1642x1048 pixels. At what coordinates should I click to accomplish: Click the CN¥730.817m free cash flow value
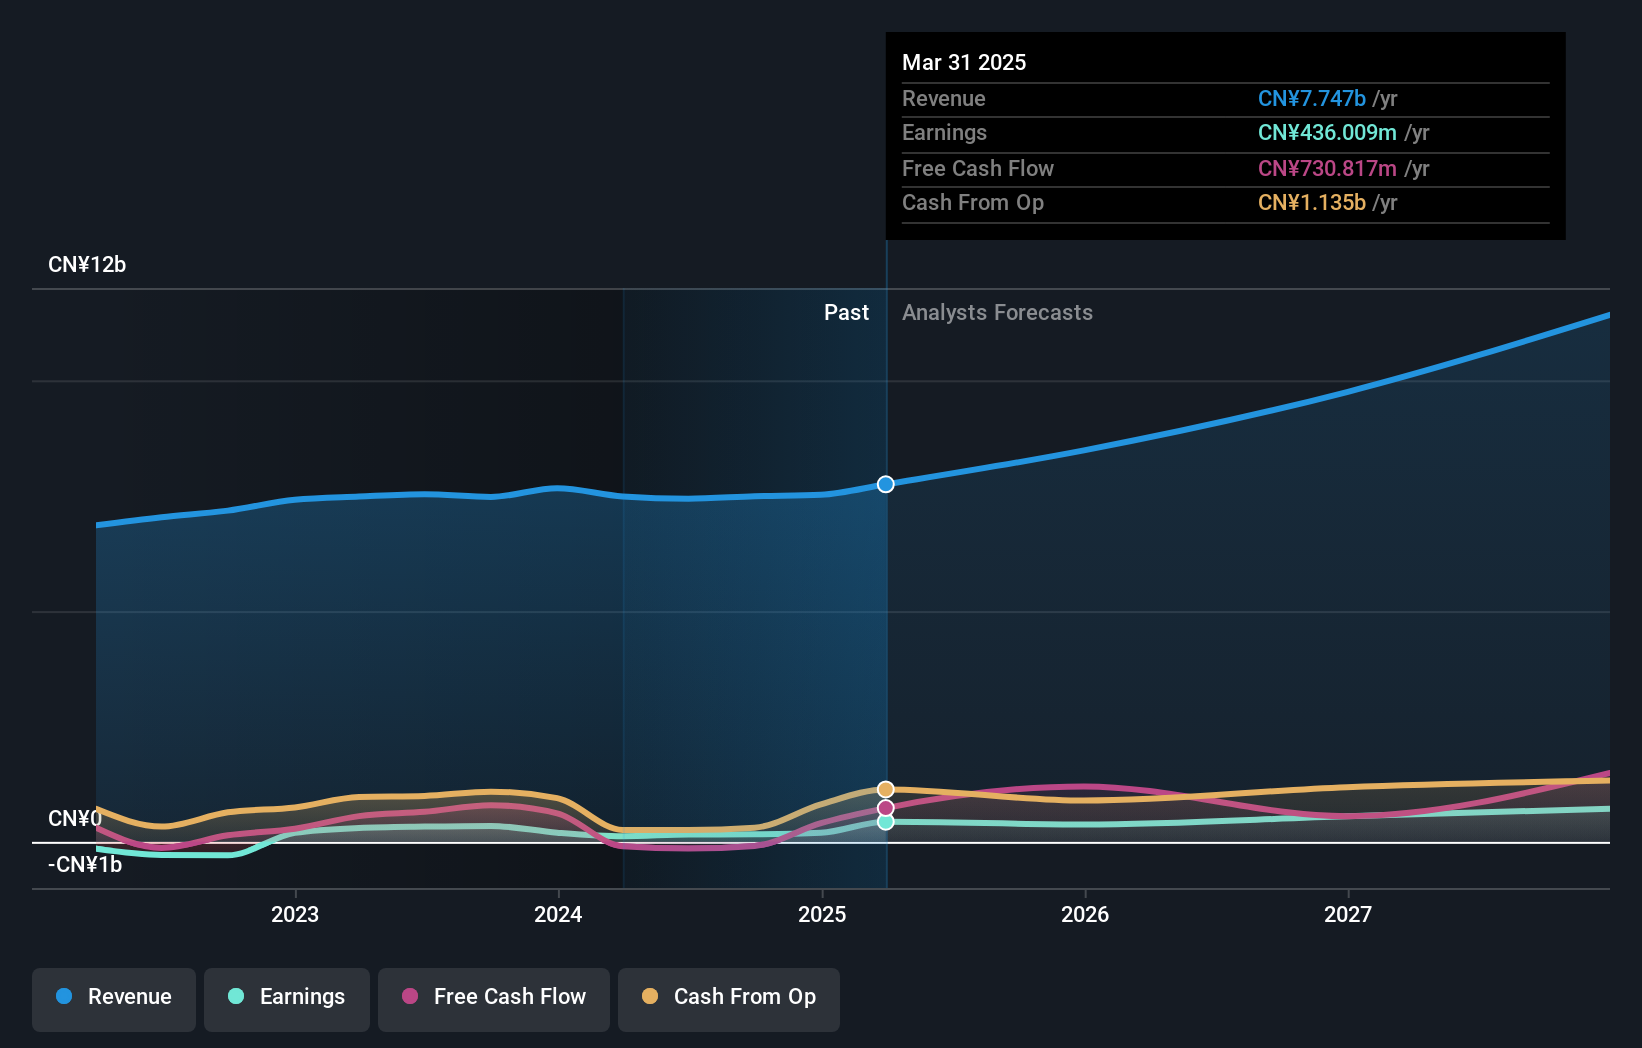point(1327,169)
